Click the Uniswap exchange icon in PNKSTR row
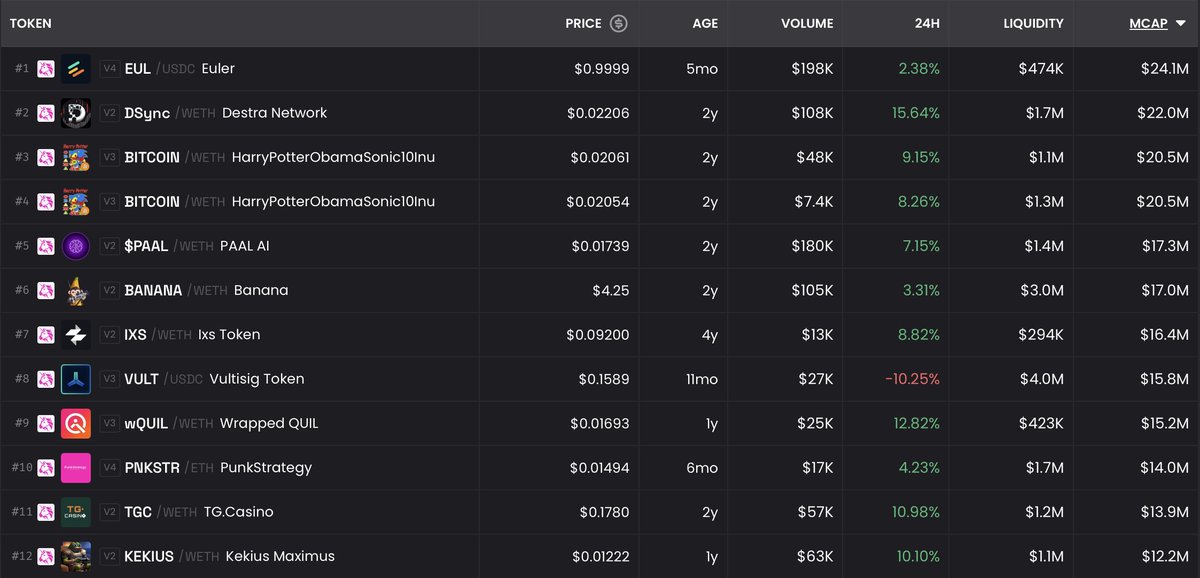Viewport: 1200px width, 578px height. [46, 468]
